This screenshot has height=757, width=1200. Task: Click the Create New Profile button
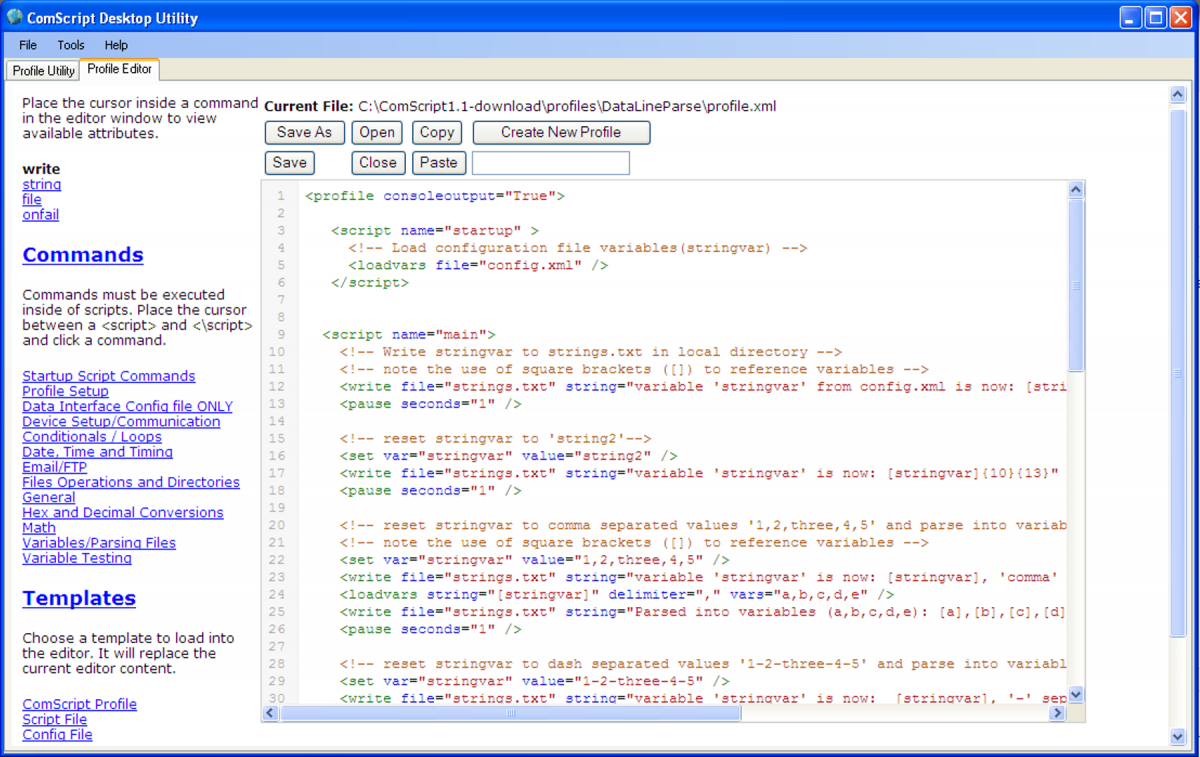tap(561, 132)
